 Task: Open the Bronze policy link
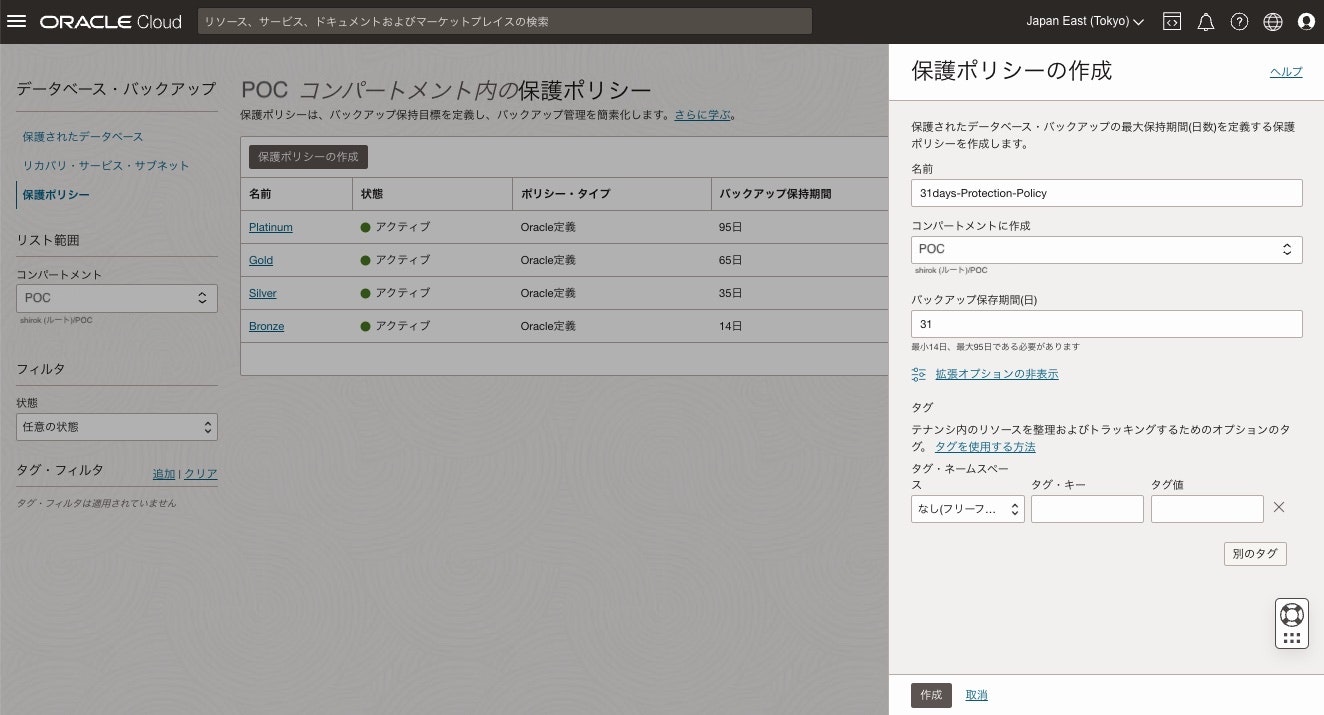[267, 326]
